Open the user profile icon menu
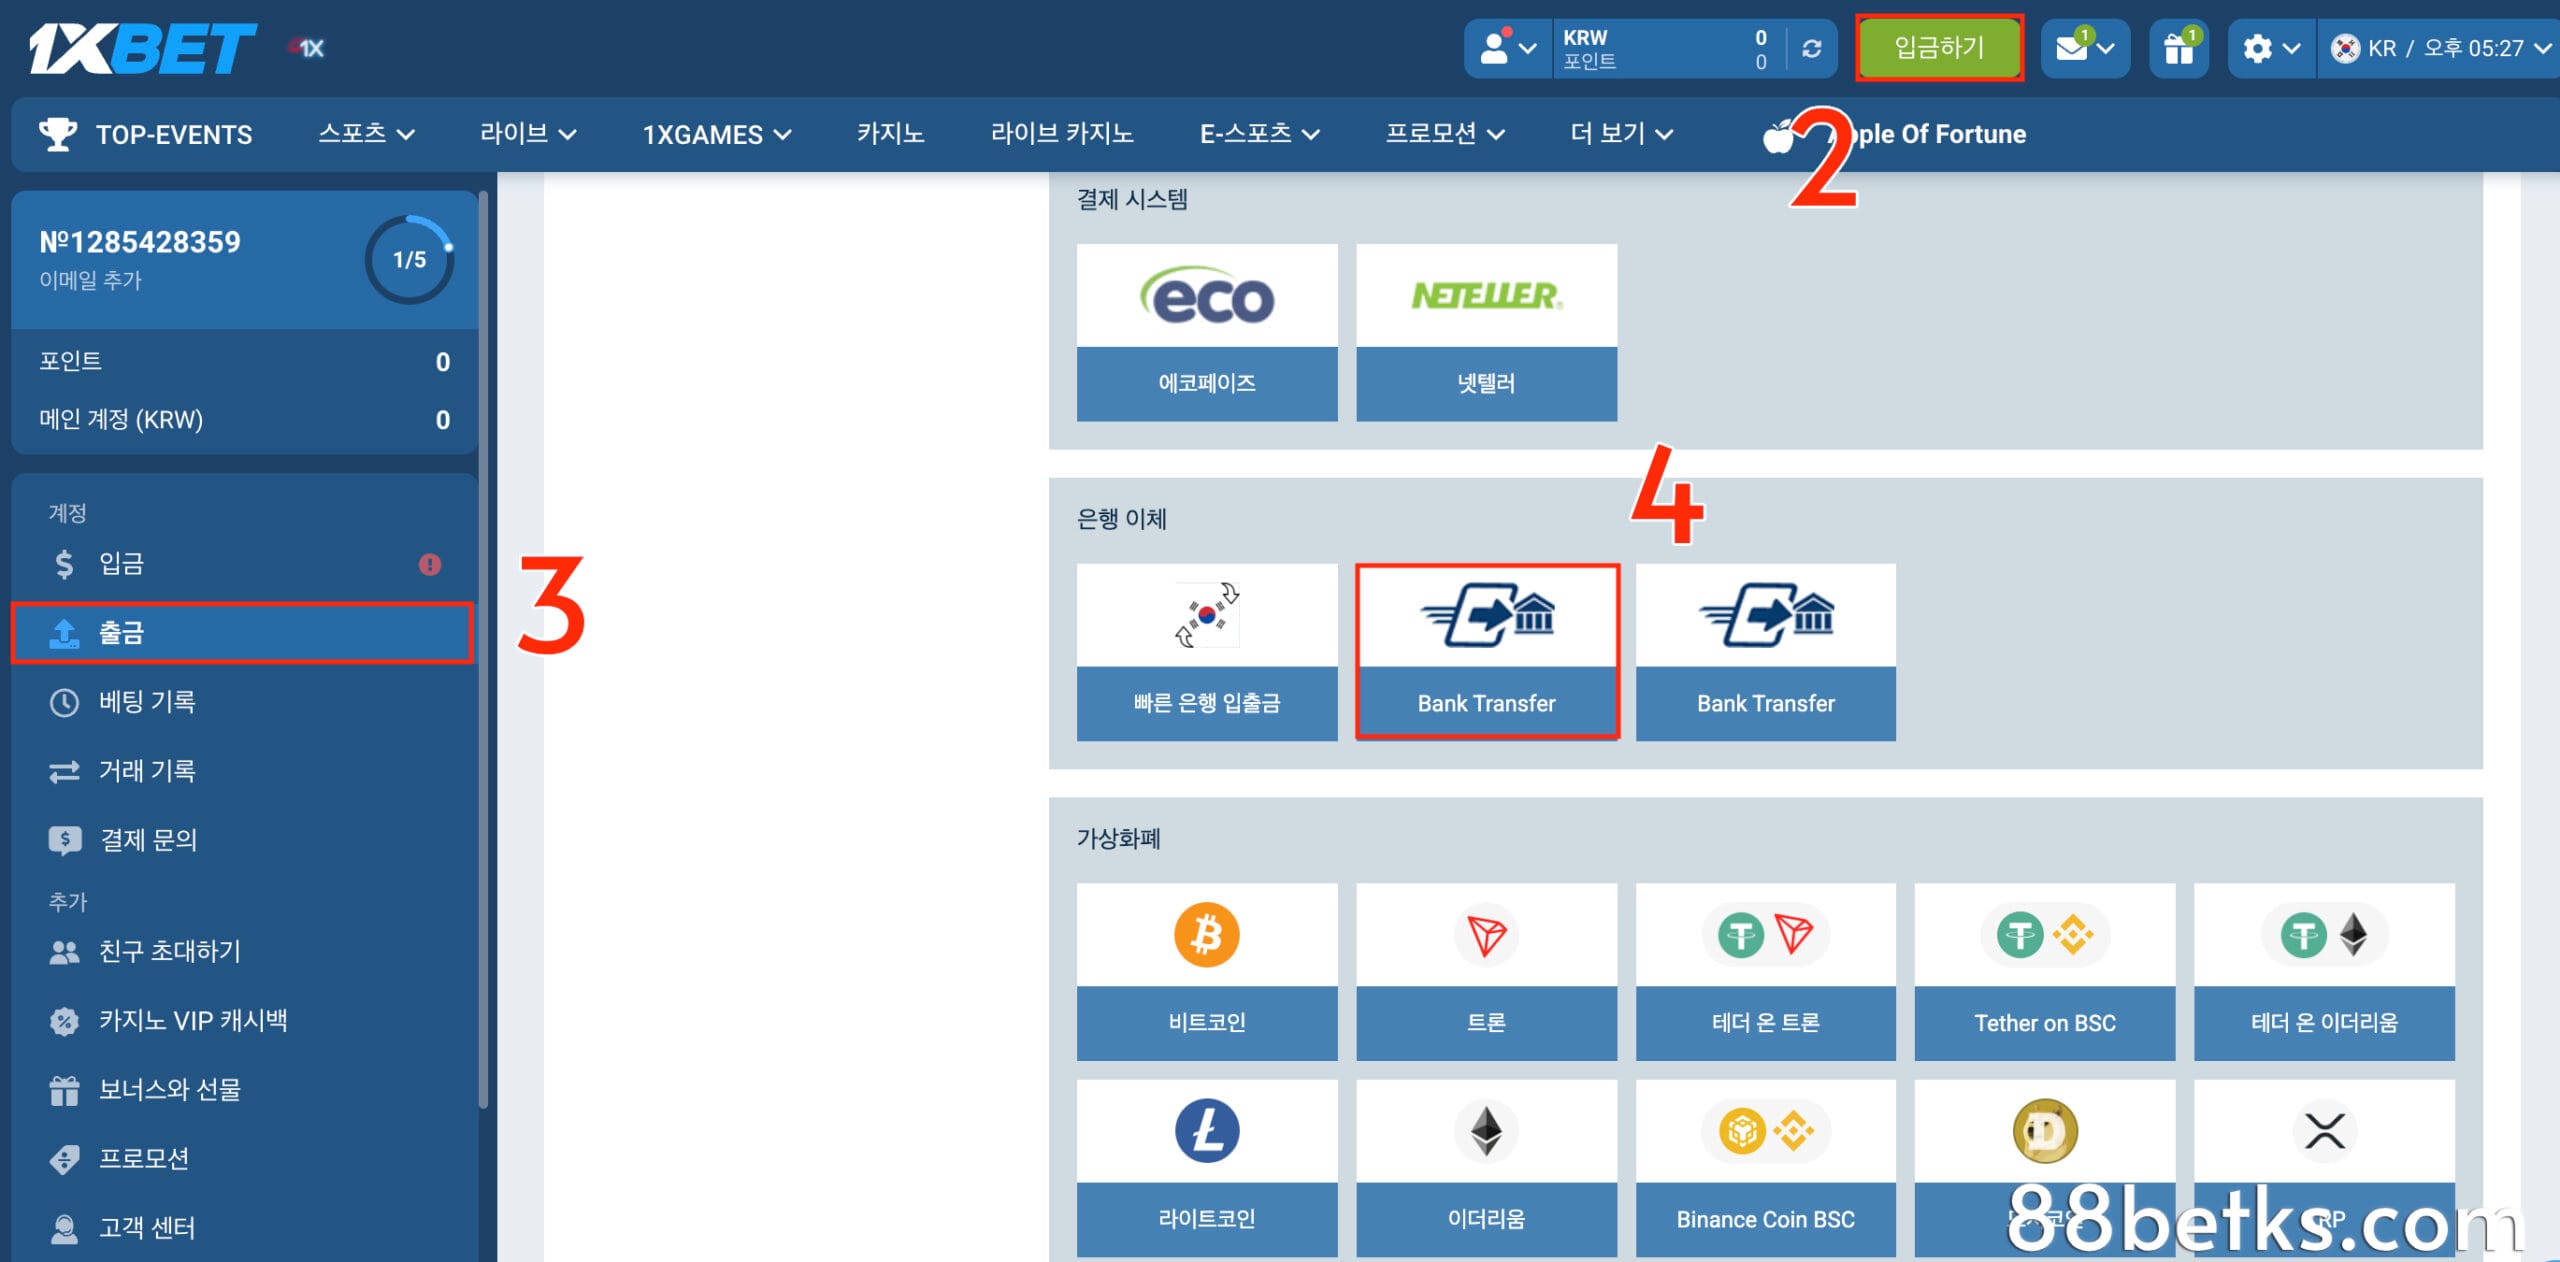This screenshot has width=2560, height=1262. [x=1508, y=48]
